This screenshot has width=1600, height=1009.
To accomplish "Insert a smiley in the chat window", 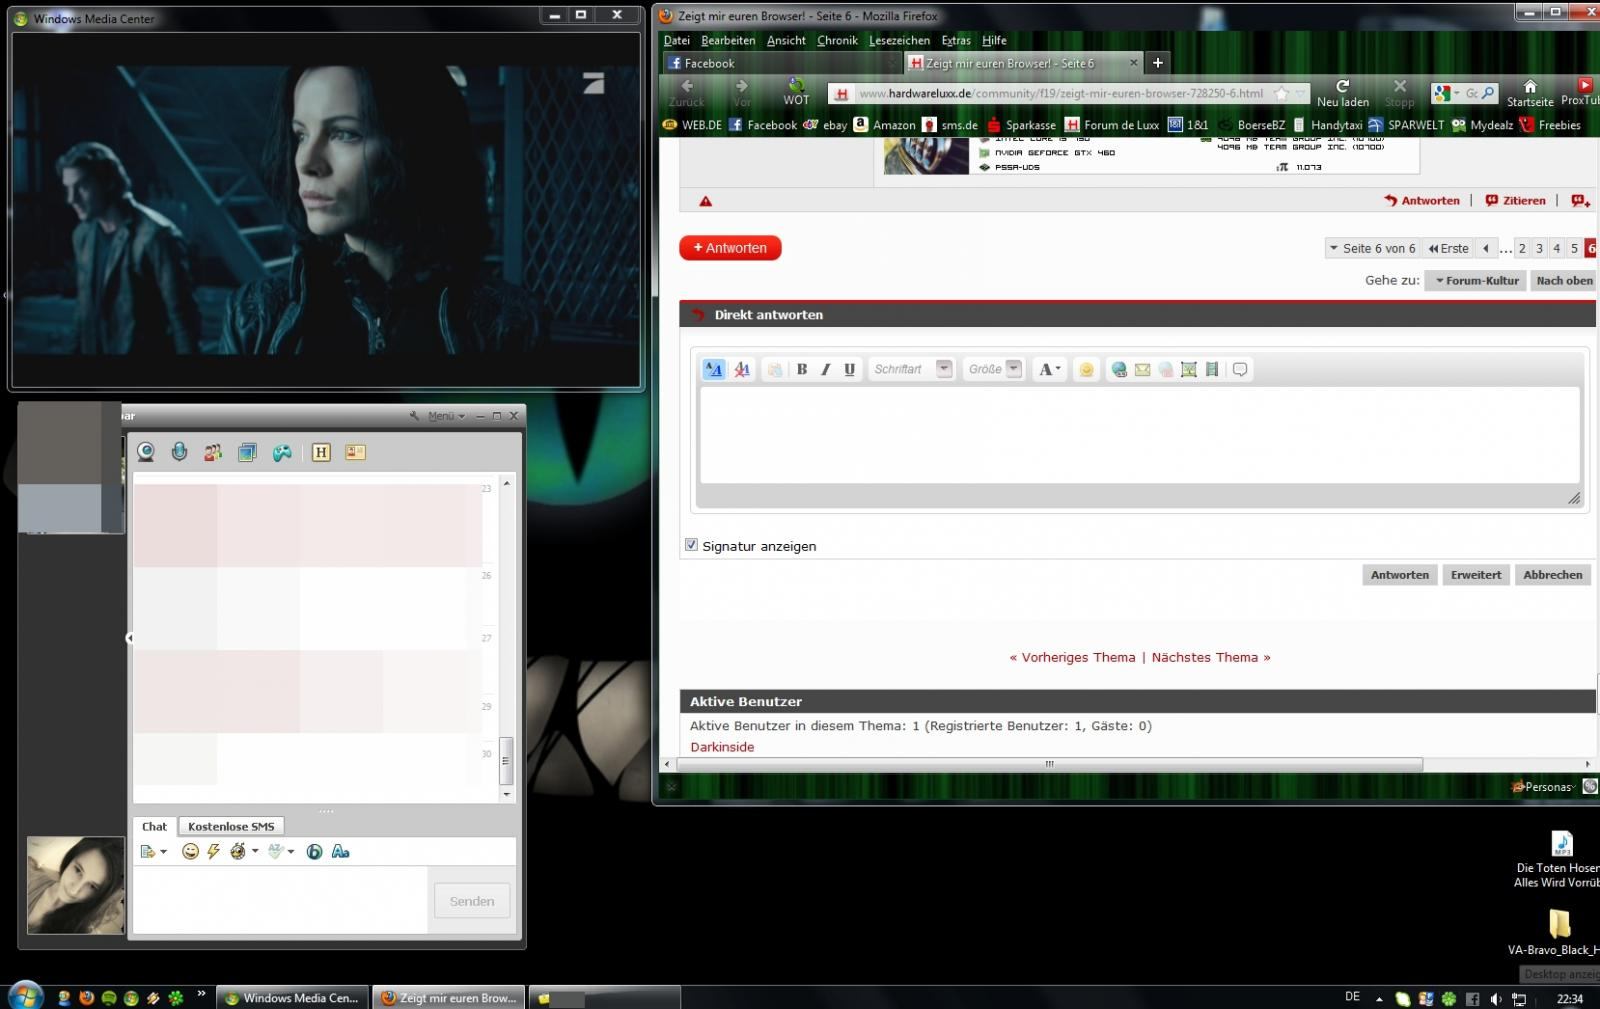I will click(x=190, y=851).
